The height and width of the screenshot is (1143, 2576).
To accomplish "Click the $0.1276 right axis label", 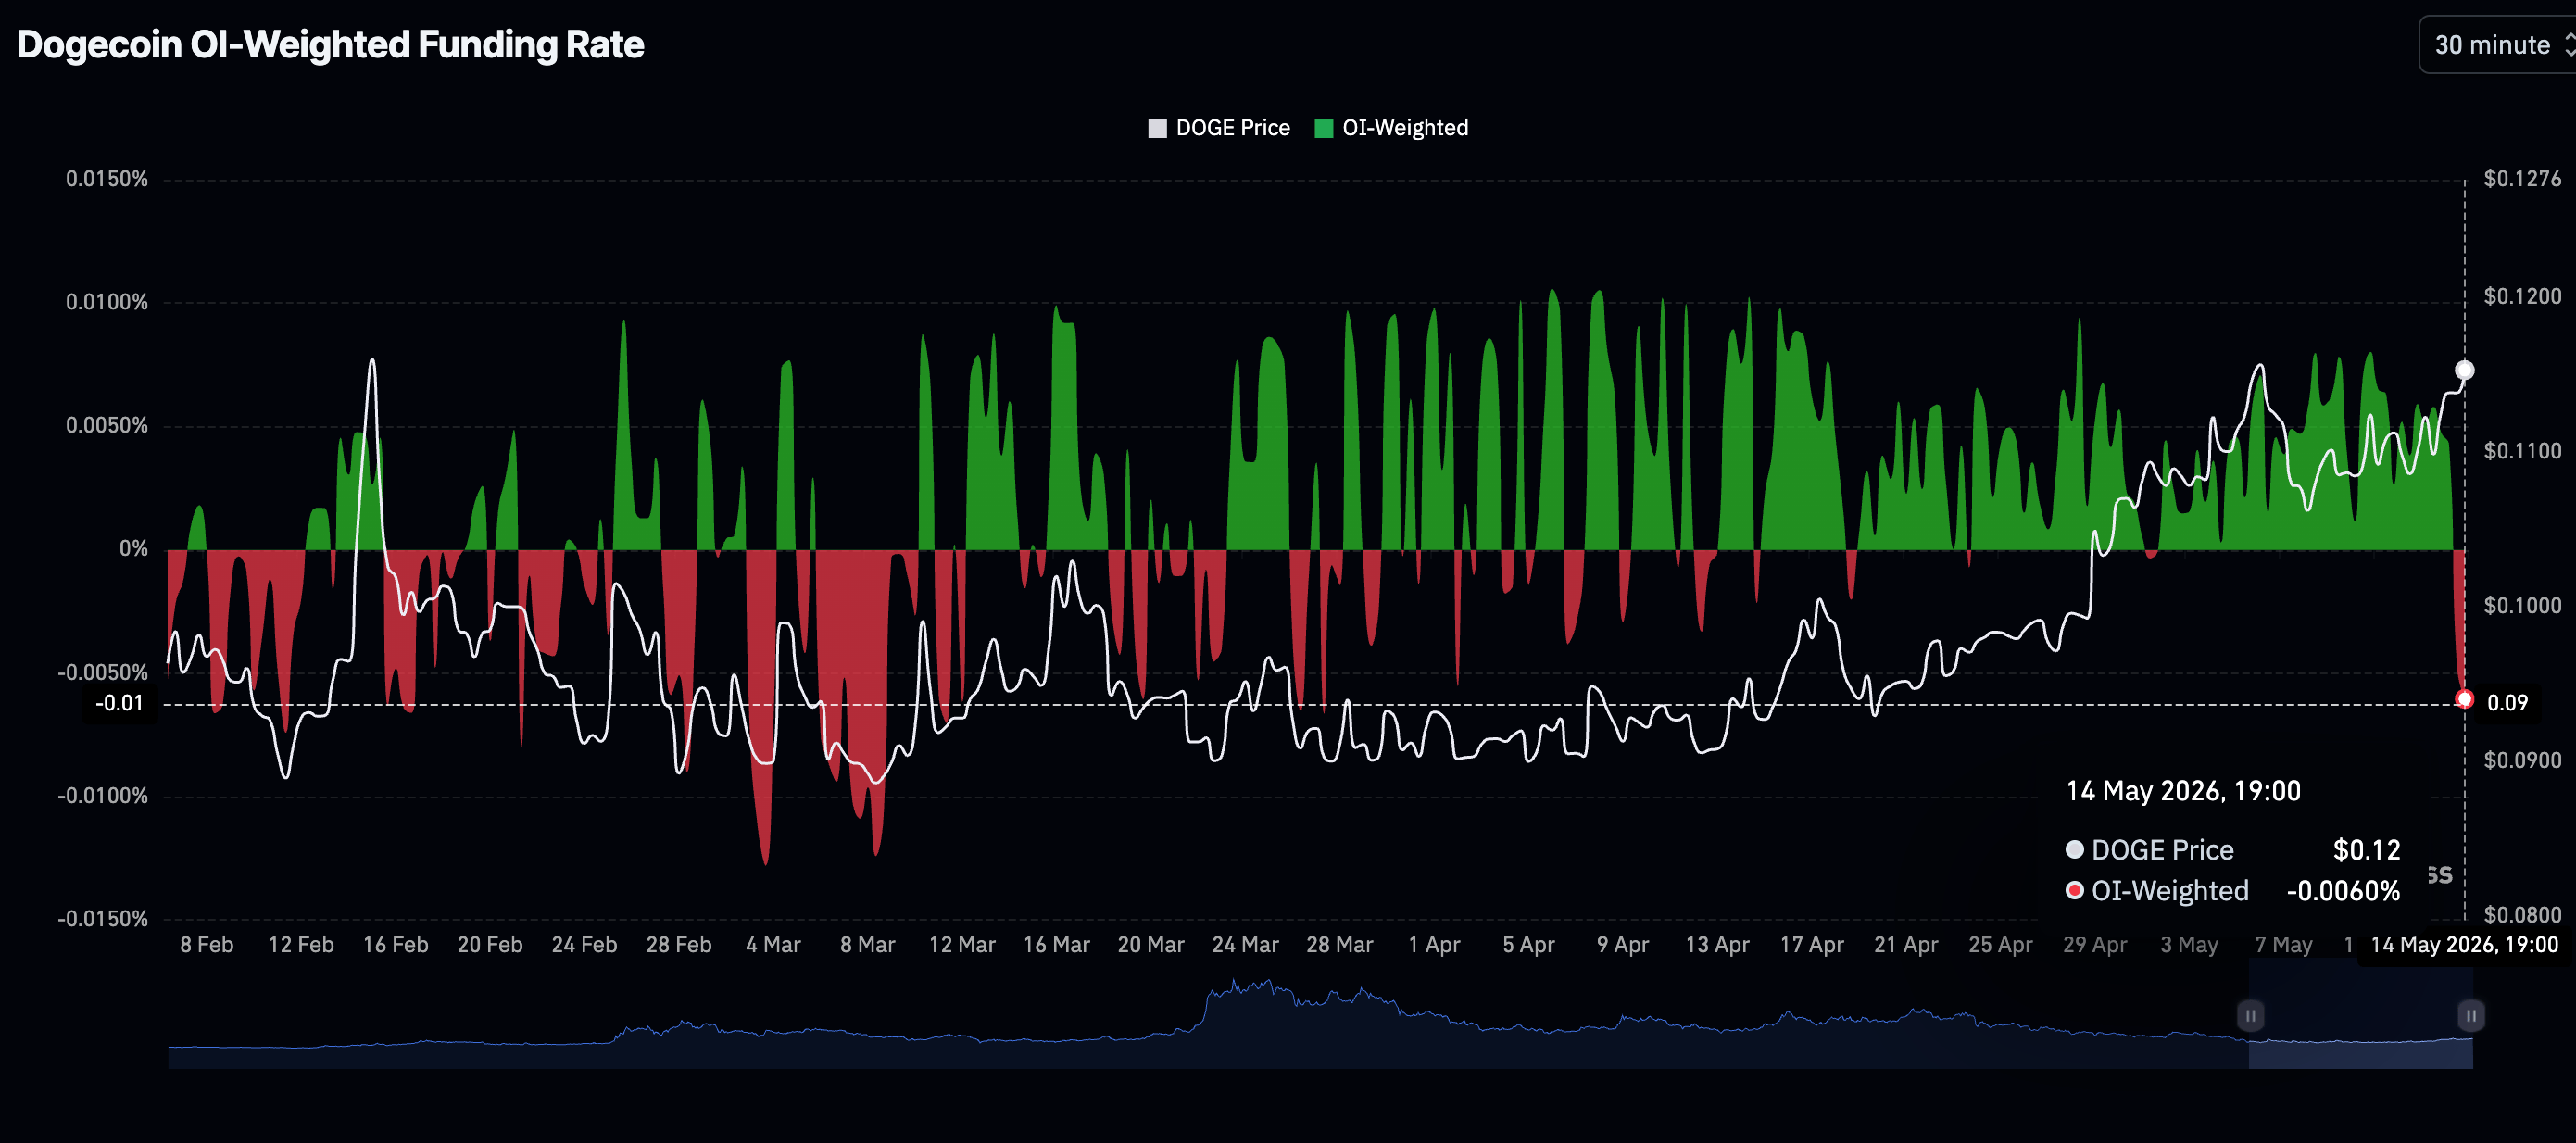I will [x=2523, y=179].
